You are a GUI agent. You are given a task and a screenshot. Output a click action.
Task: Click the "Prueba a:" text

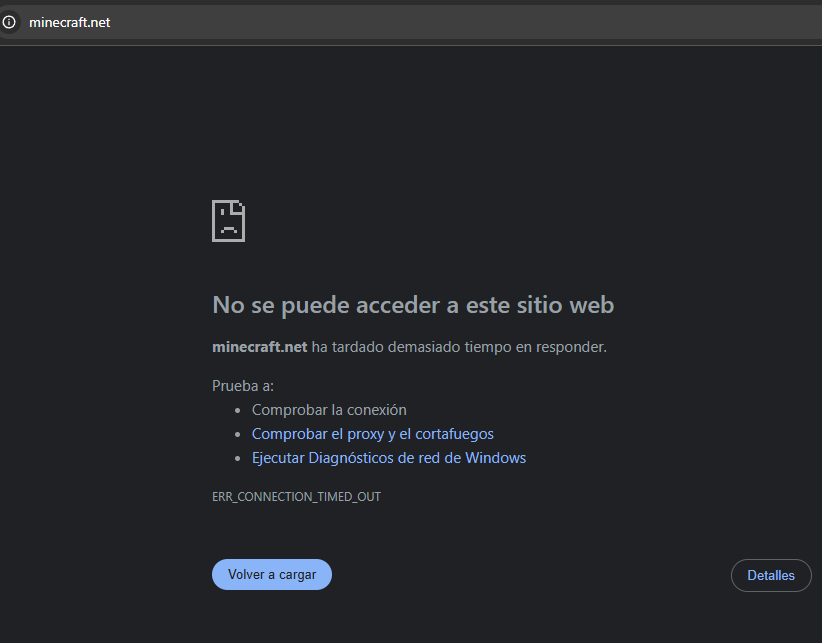(x=243, y=386)
